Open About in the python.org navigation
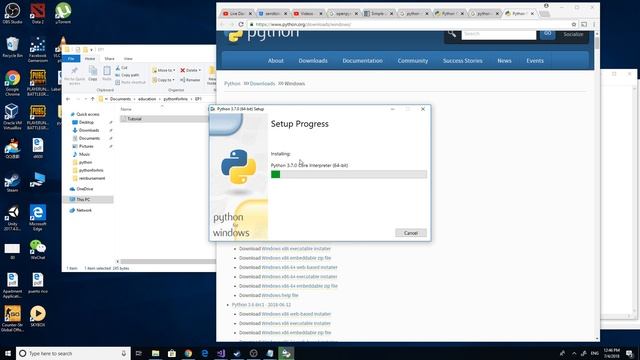Viewport: 640px width, 360px height. (x=276, y=60)
